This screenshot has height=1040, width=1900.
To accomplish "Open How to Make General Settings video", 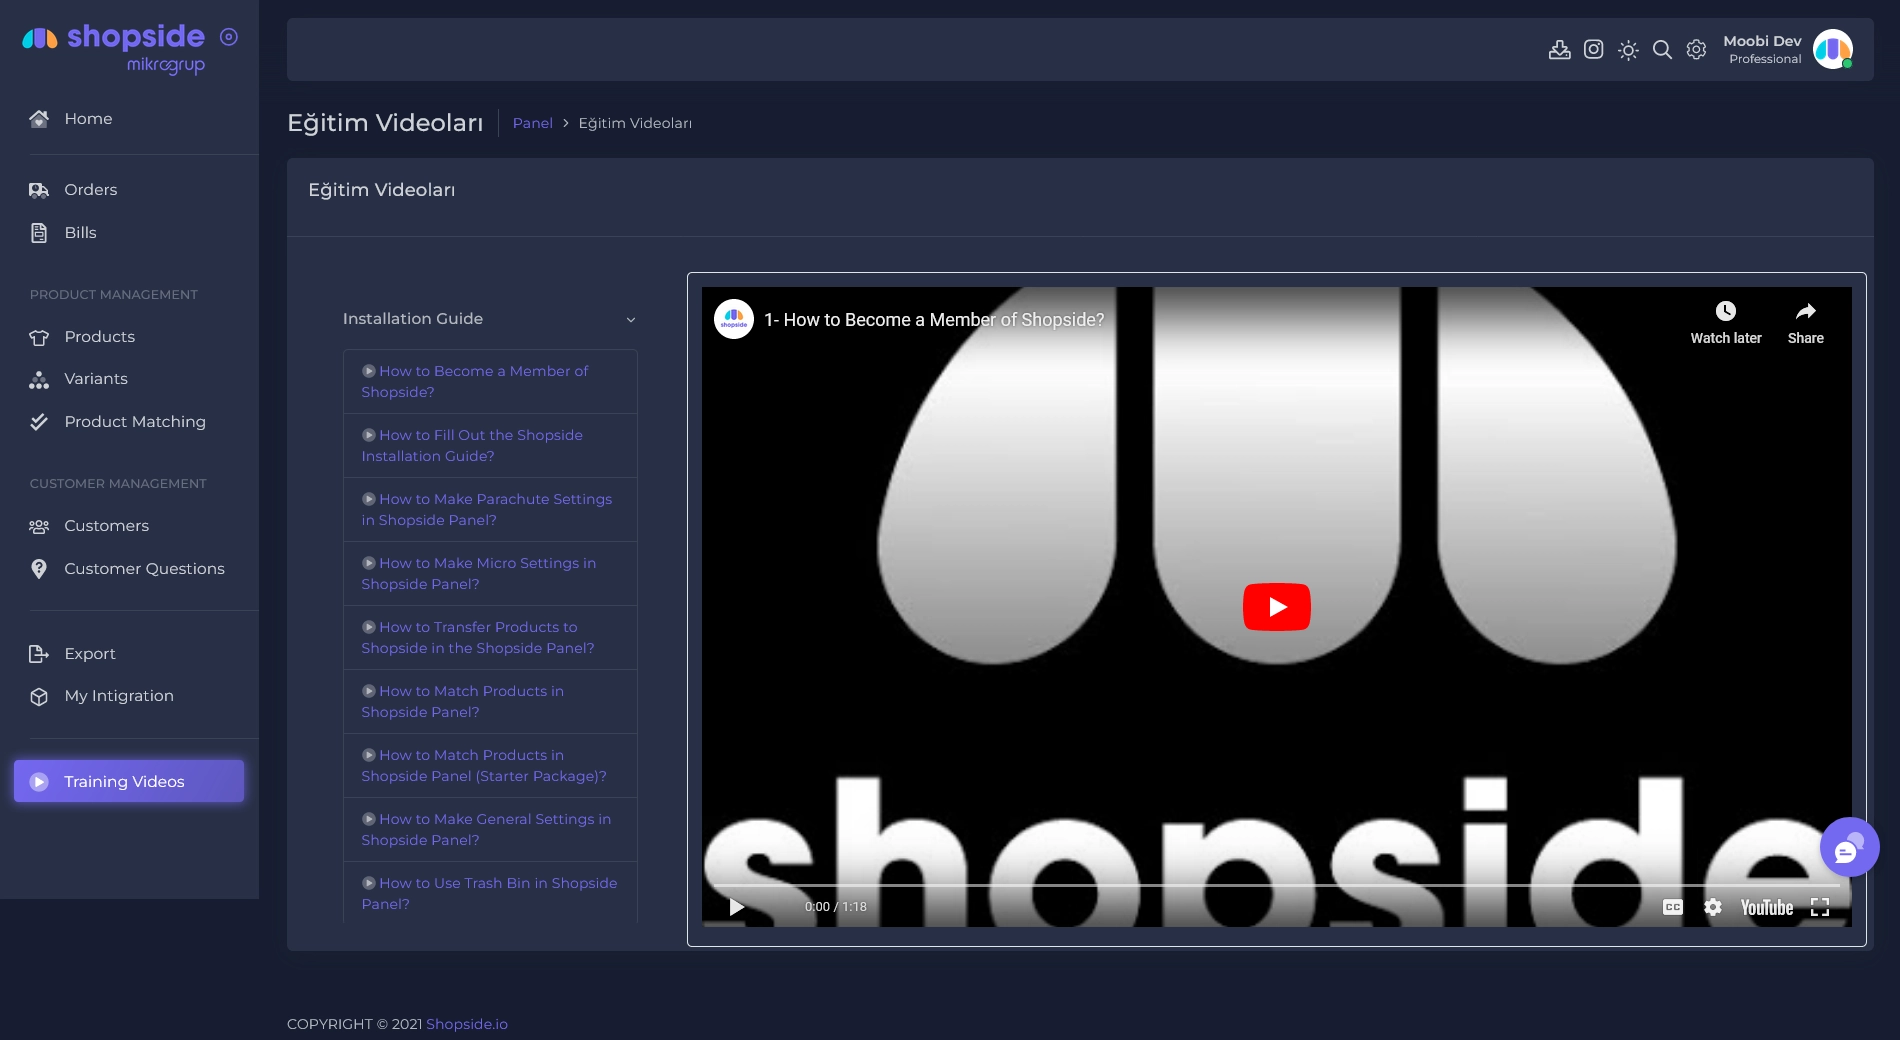I will pos(490,829).
